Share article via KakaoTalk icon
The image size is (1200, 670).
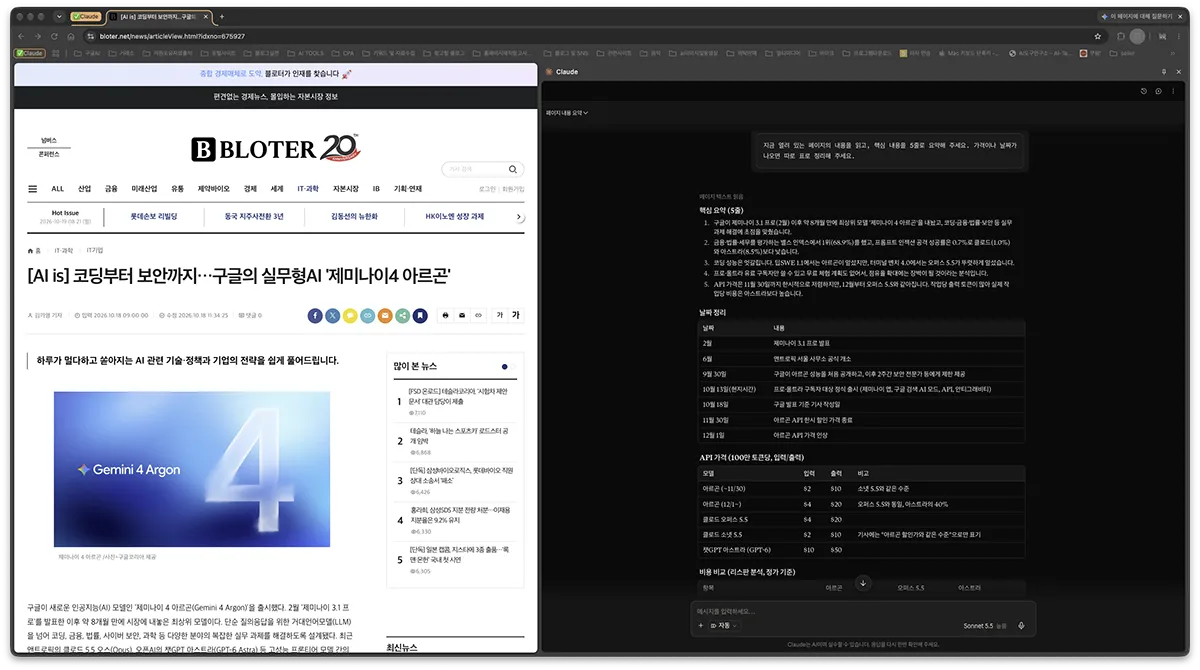350,315
